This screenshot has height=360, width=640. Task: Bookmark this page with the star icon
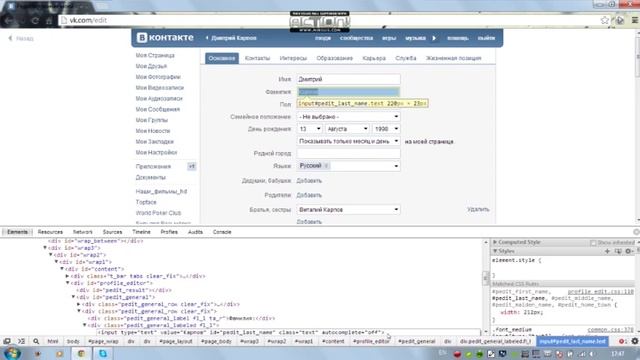coord(604,20)
